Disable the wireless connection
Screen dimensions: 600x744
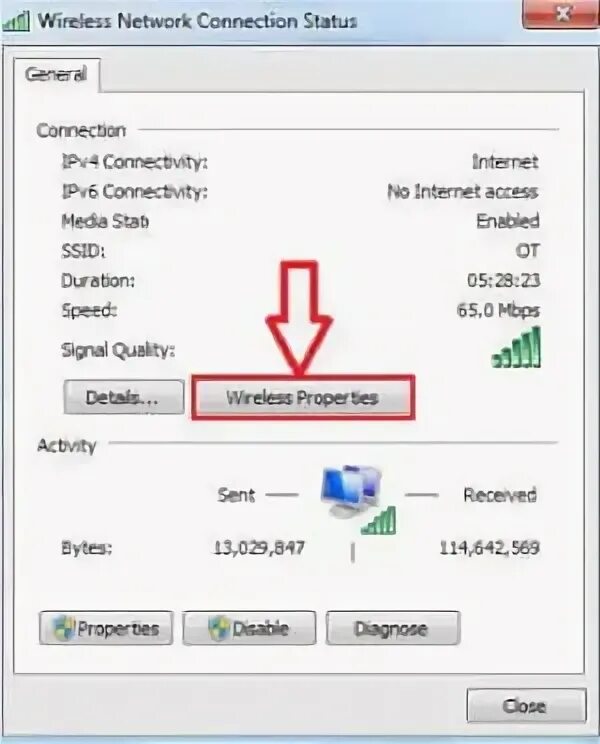(x=249, y=628)
